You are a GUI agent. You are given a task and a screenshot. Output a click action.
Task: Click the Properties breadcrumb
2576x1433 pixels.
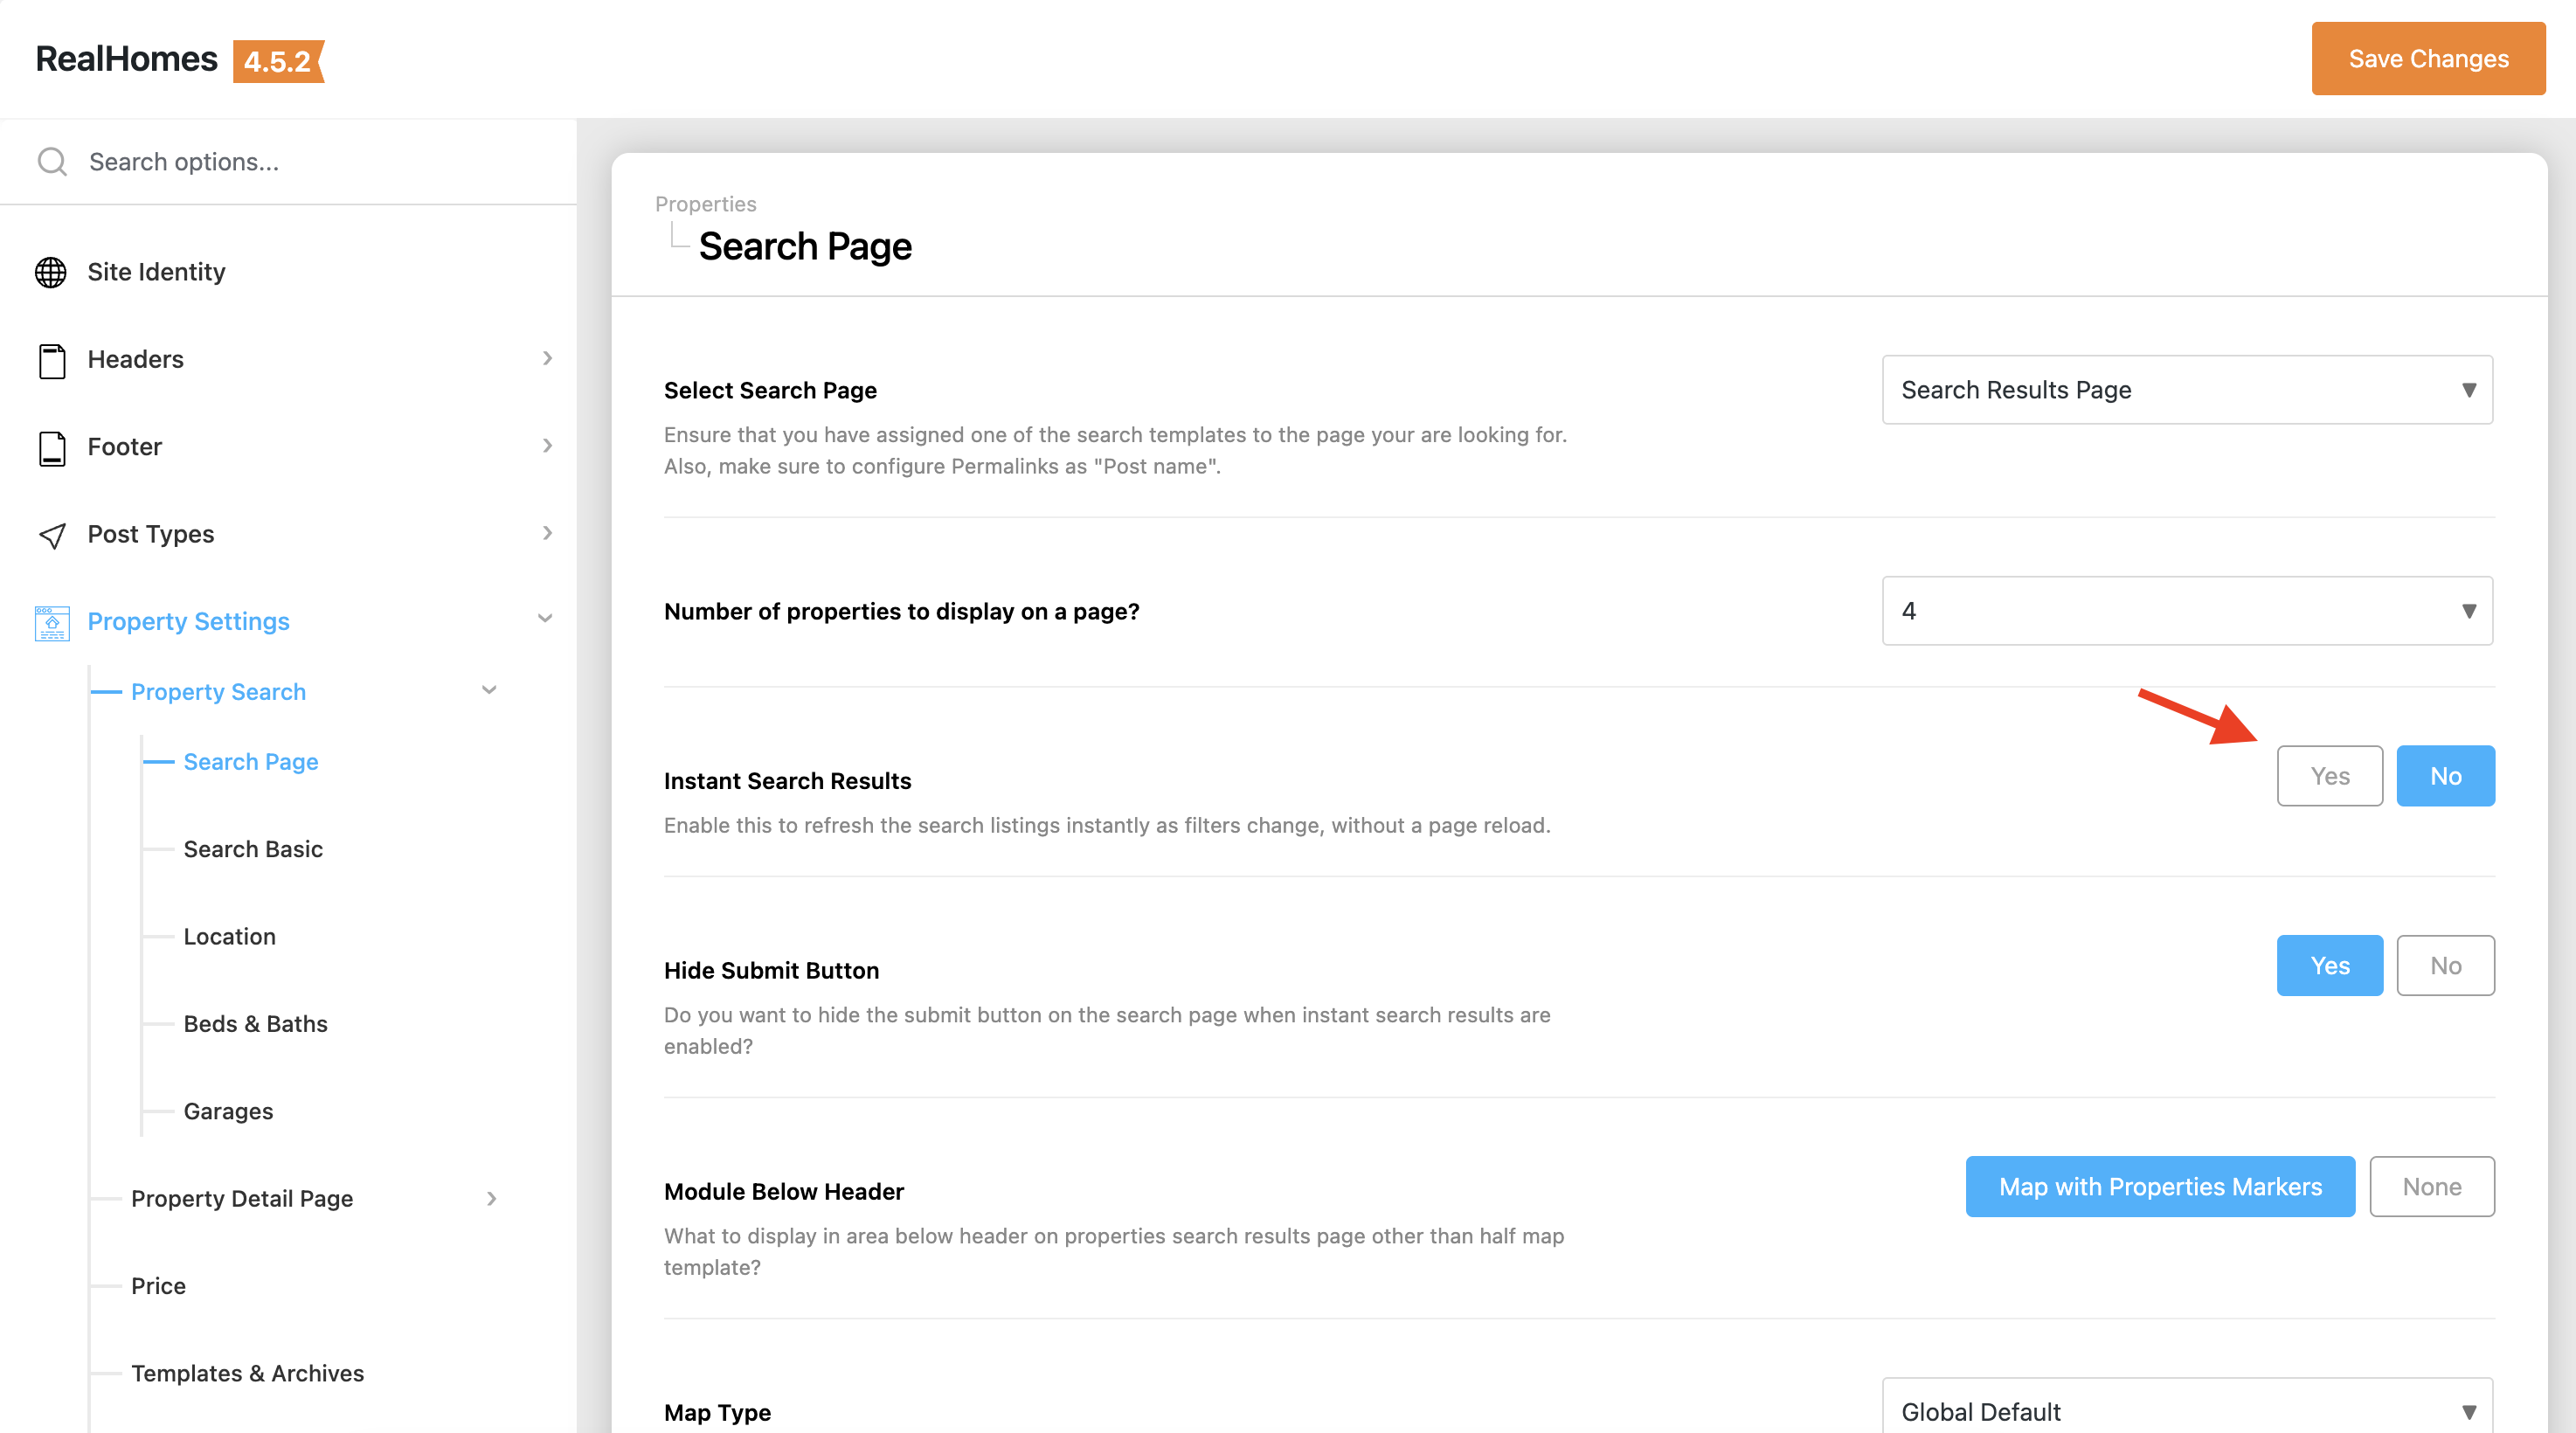pyautogui.click(x=706, y=204)
